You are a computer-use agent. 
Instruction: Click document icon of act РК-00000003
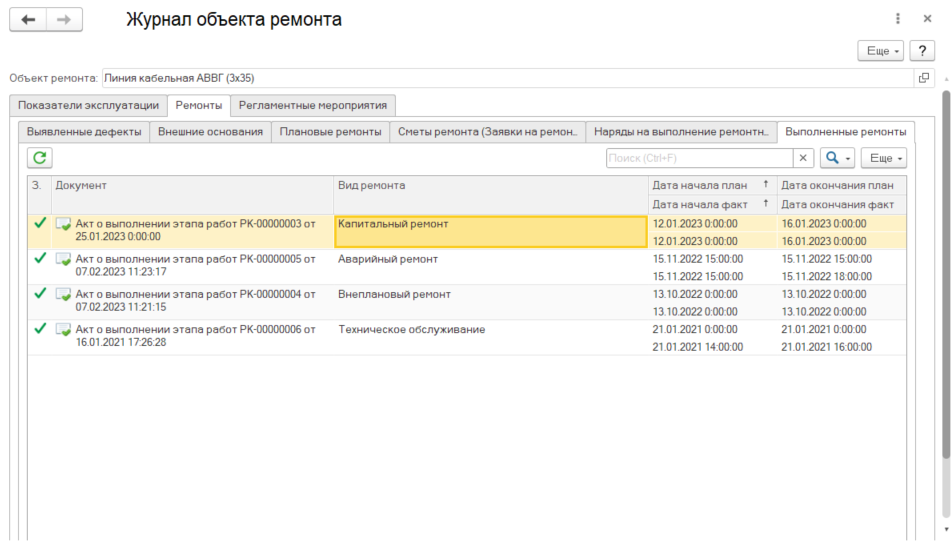(63, 224)
